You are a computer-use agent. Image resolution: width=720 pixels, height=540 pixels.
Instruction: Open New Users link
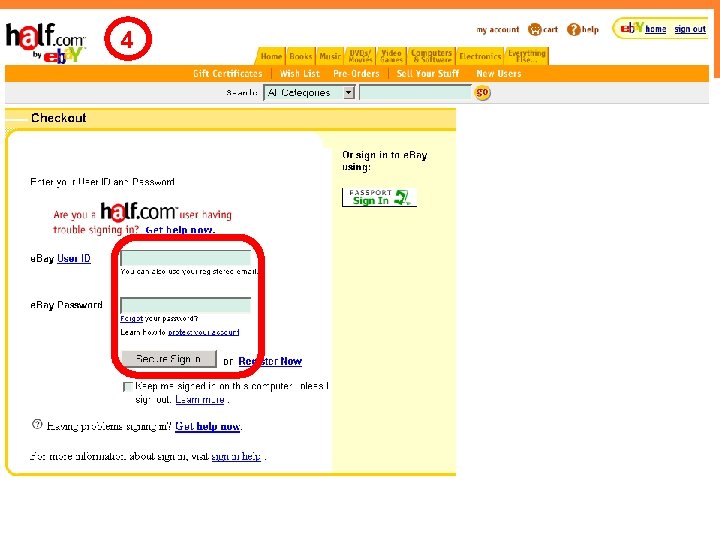(x=499, y=73)
